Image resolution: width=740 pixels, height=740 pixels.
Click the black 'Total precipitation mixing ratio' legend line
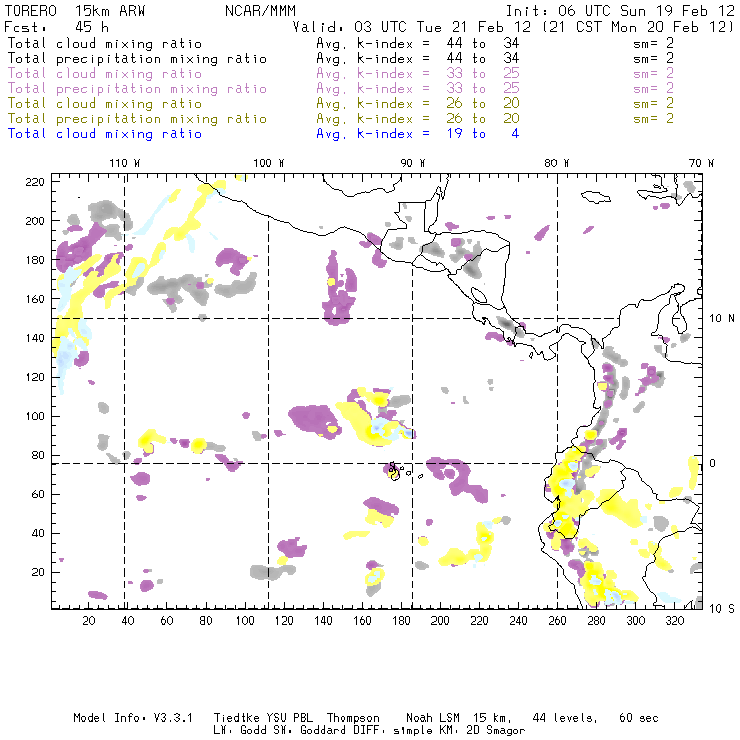point(137,59)
